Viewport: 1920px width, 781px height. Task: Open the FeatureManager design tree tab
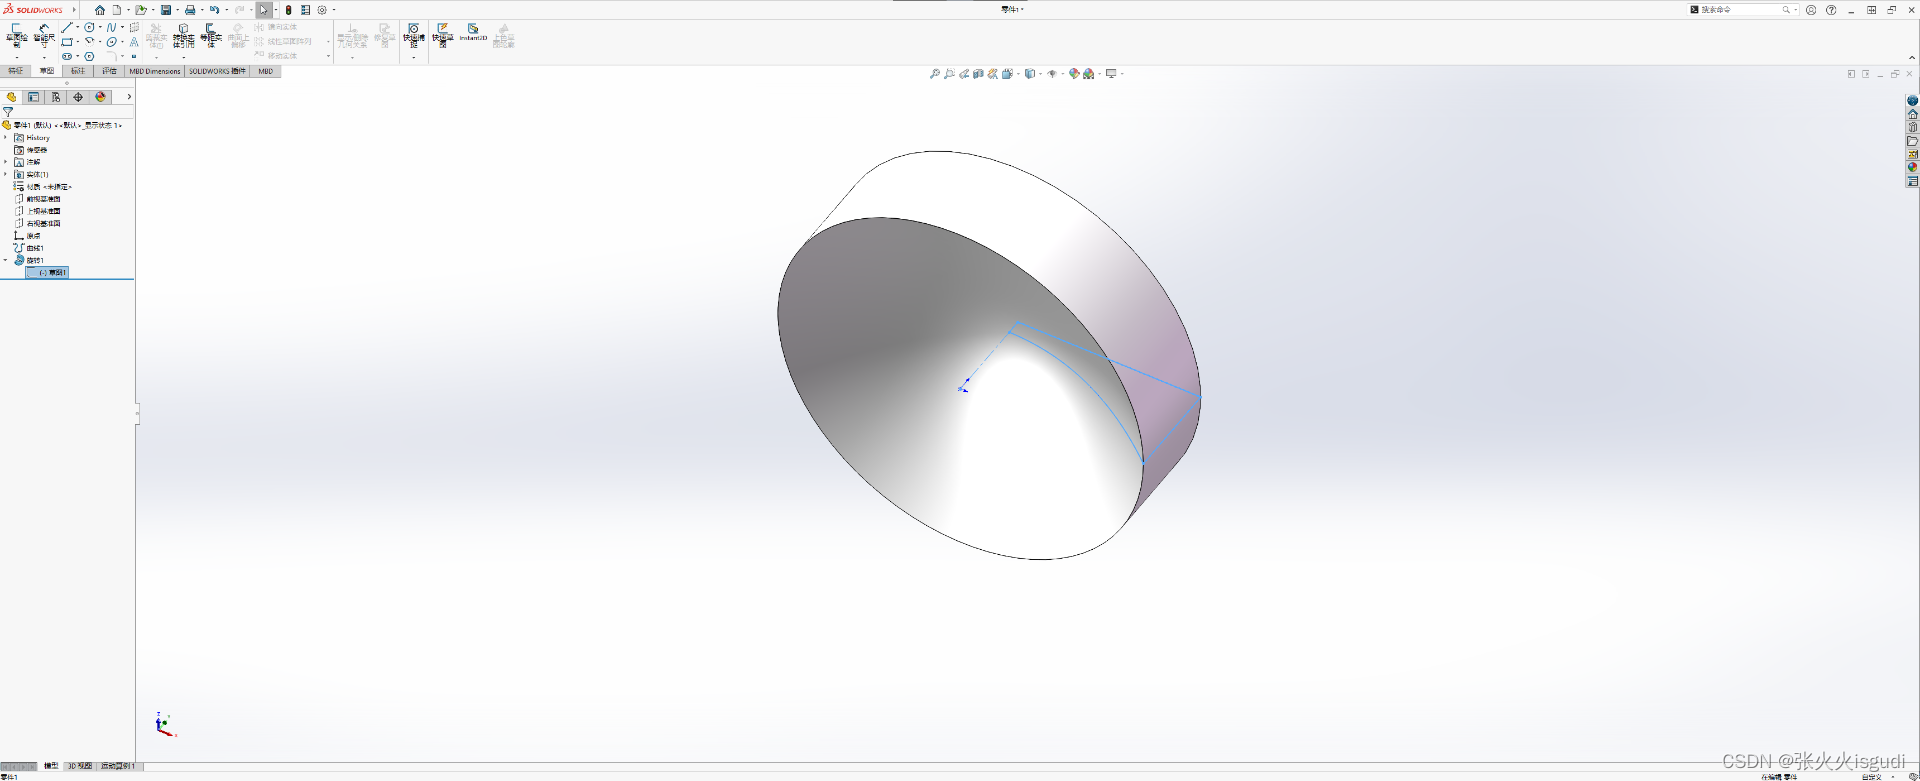click(x=11, y=97)
